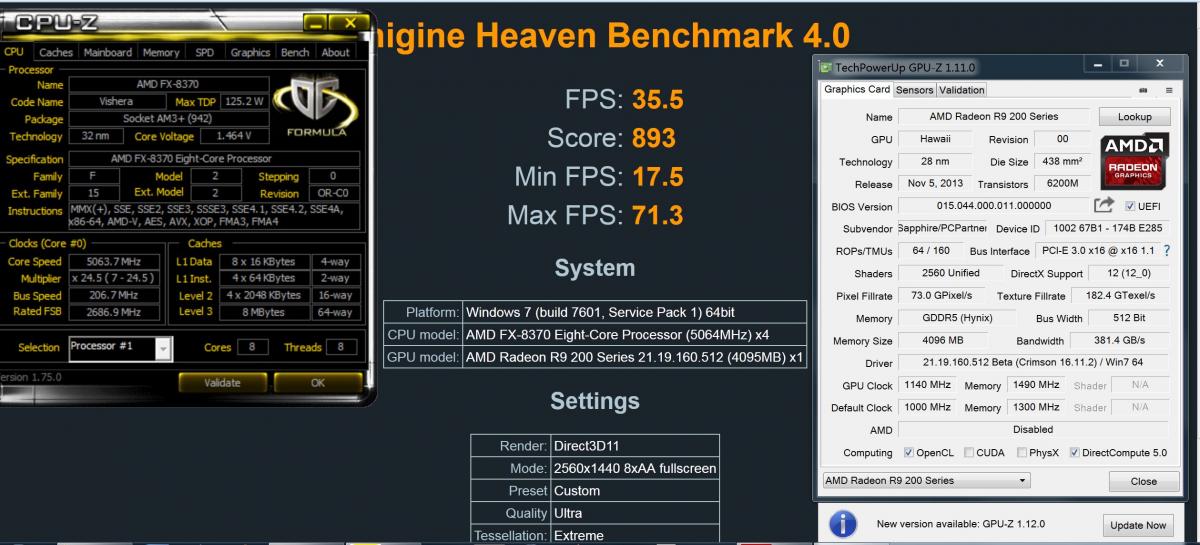Viewport: 1200px width, 545px height.
Task: Click the OK button in CPU-Z
Action: 317,382
